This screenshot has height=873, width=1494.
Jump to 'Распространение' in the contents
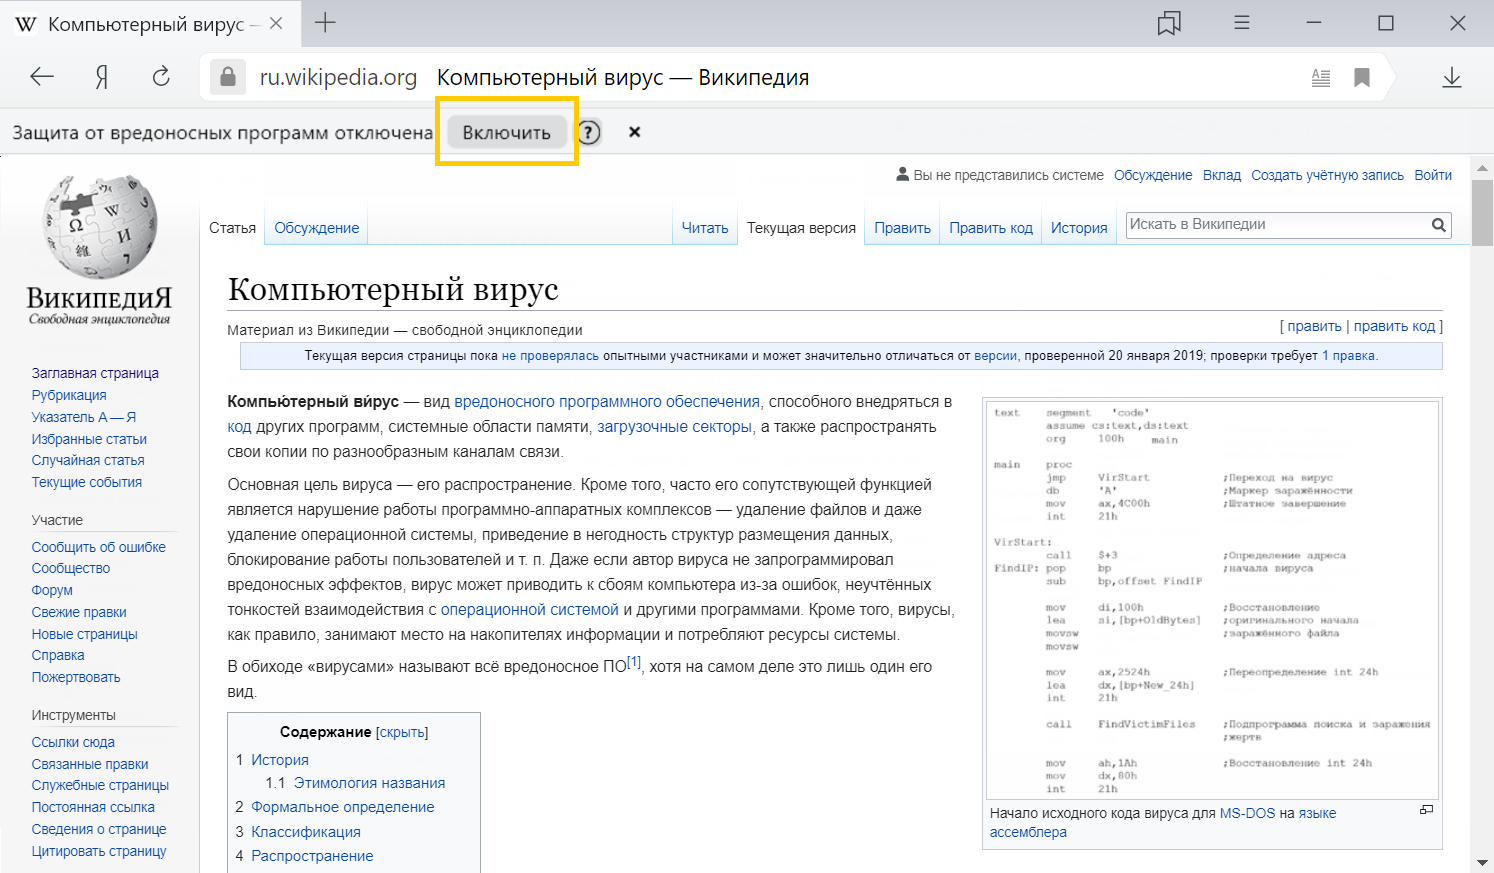pyautogui.click(x=312, y=856)
